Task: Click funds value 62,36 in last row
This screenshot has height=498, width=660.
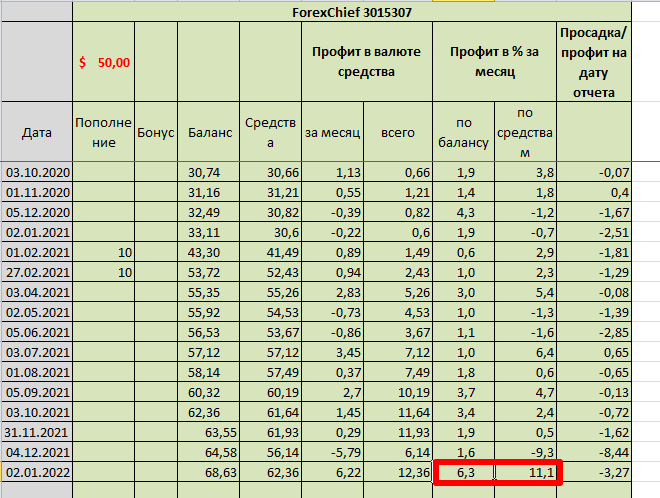Action: click(270, 472)
